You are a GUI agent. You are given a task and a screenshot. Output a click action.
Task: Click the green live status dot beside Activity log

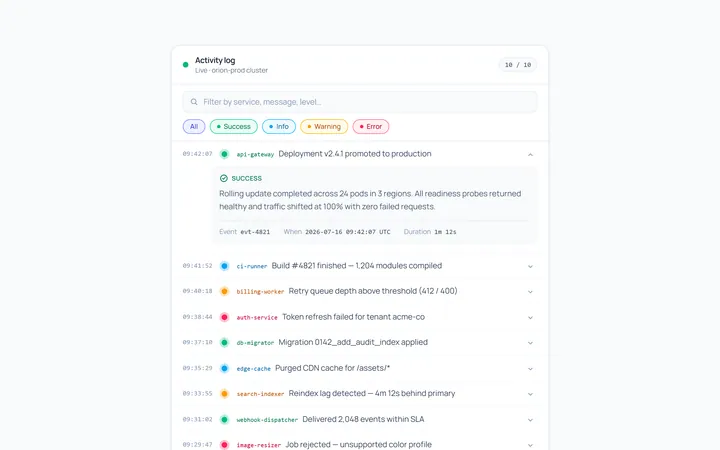(186, 65)
